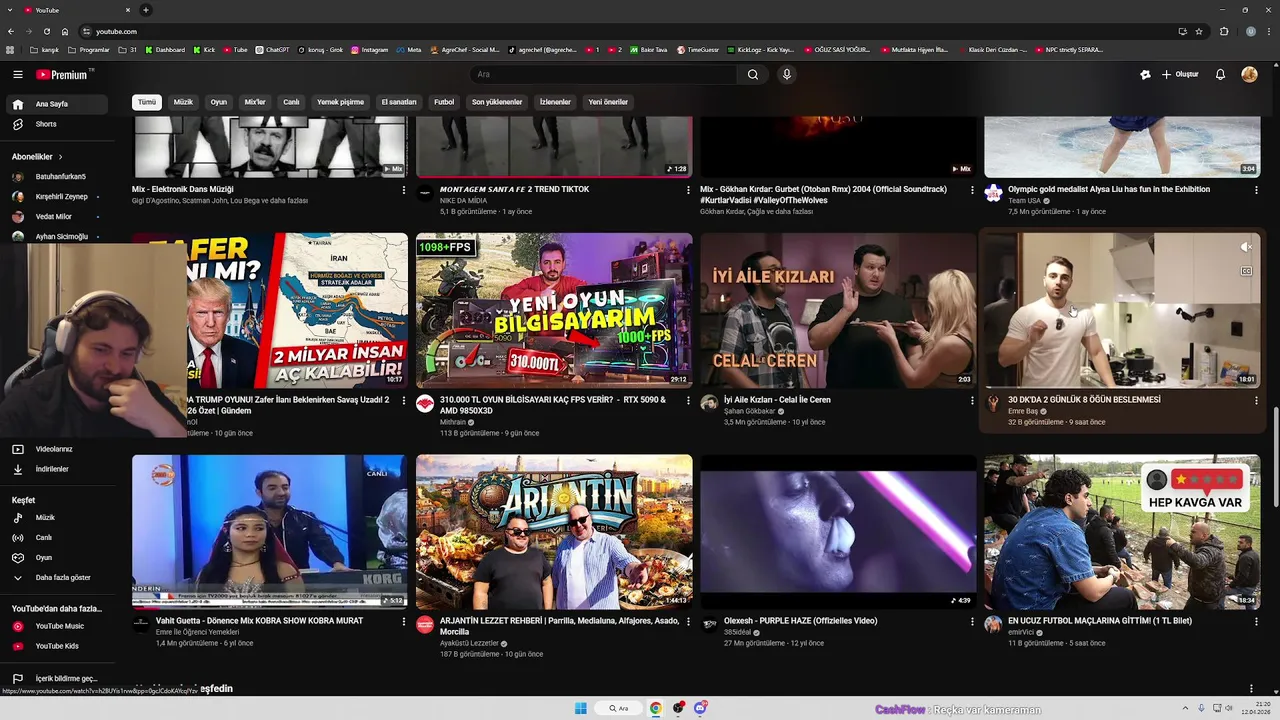Open options menu for MONTAGEM SANTA FE video

(x=688, y=190)
